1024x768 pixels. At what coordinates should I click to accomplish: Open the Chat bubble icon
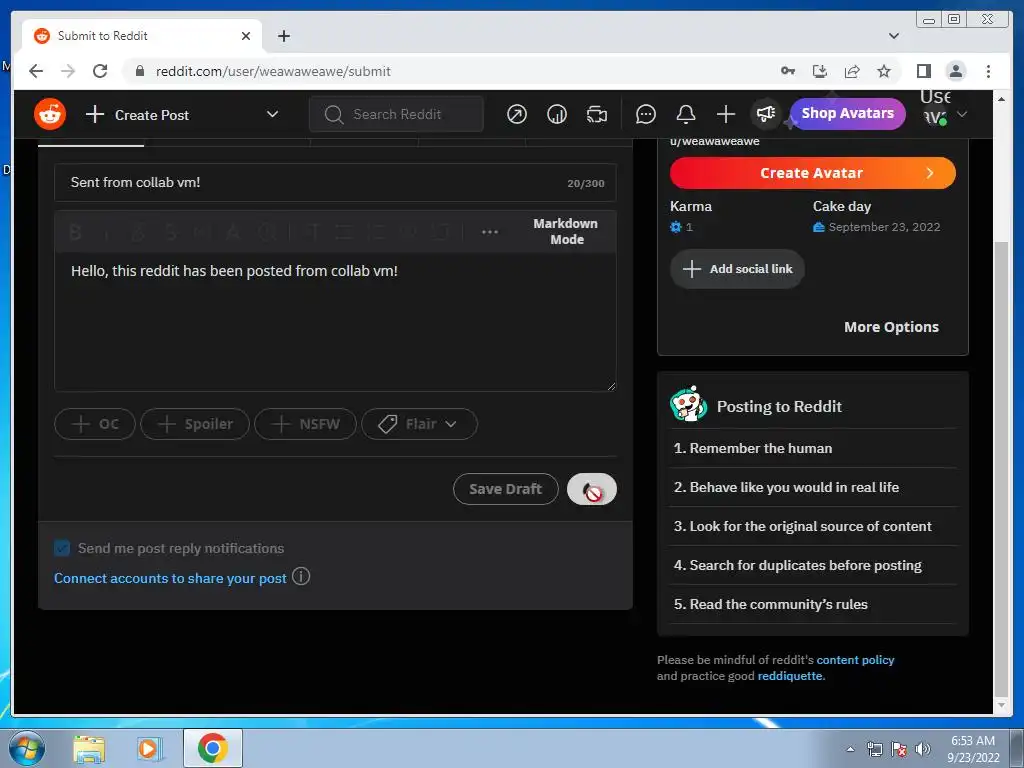point(645,115)
